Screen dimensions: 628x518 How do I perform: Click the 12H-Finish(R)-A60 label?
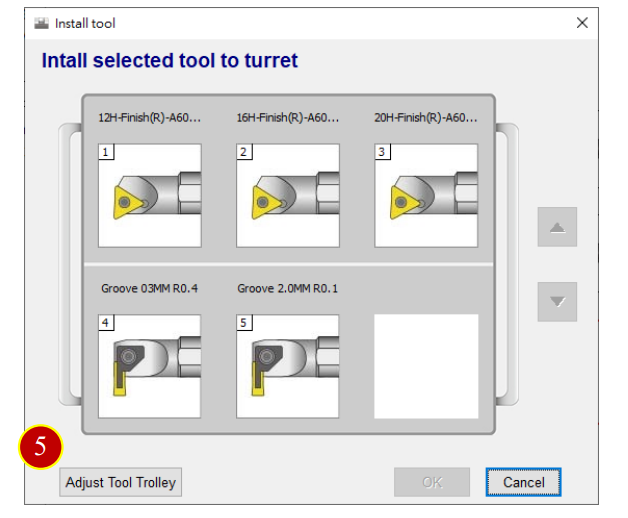(x=150, y=118)
